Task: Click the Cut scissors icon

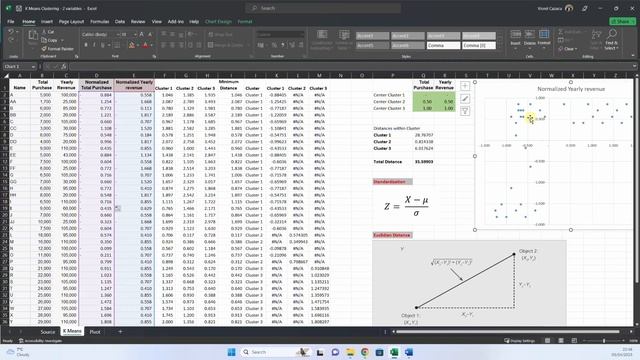Action: coord(45,32)
